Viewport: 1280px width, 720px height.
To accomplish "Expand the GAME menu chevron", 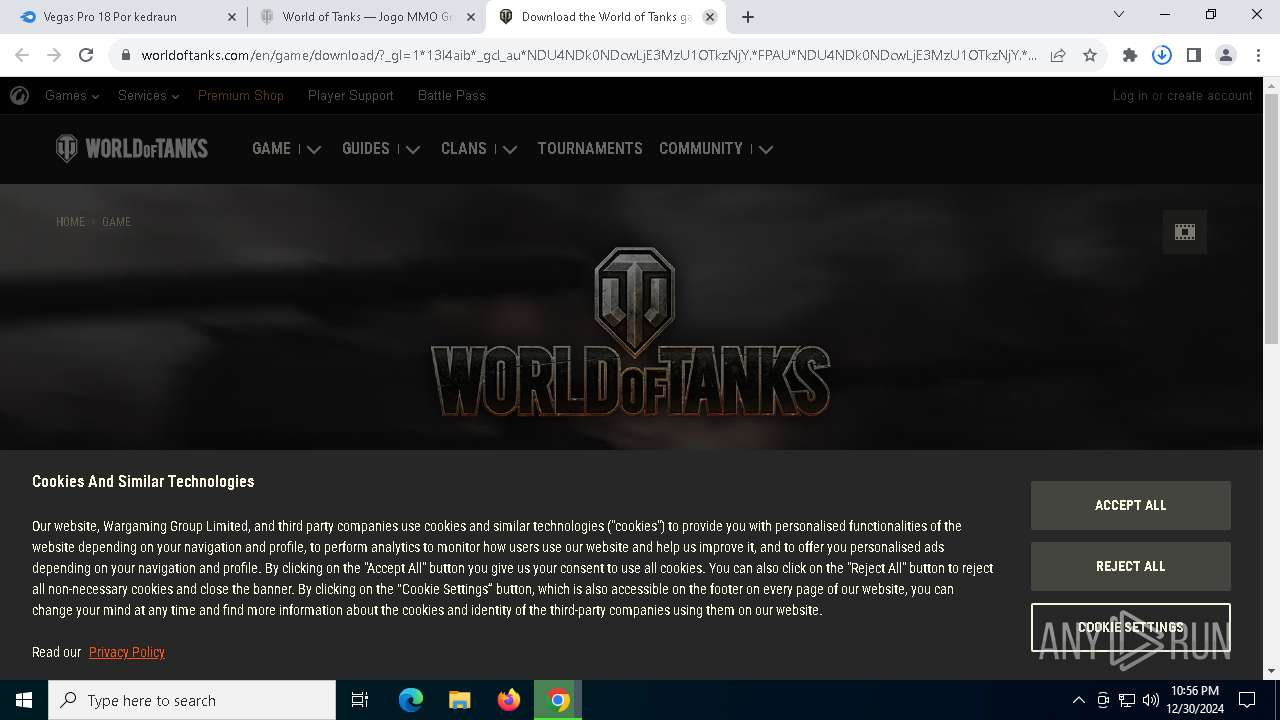I will 314,149.
